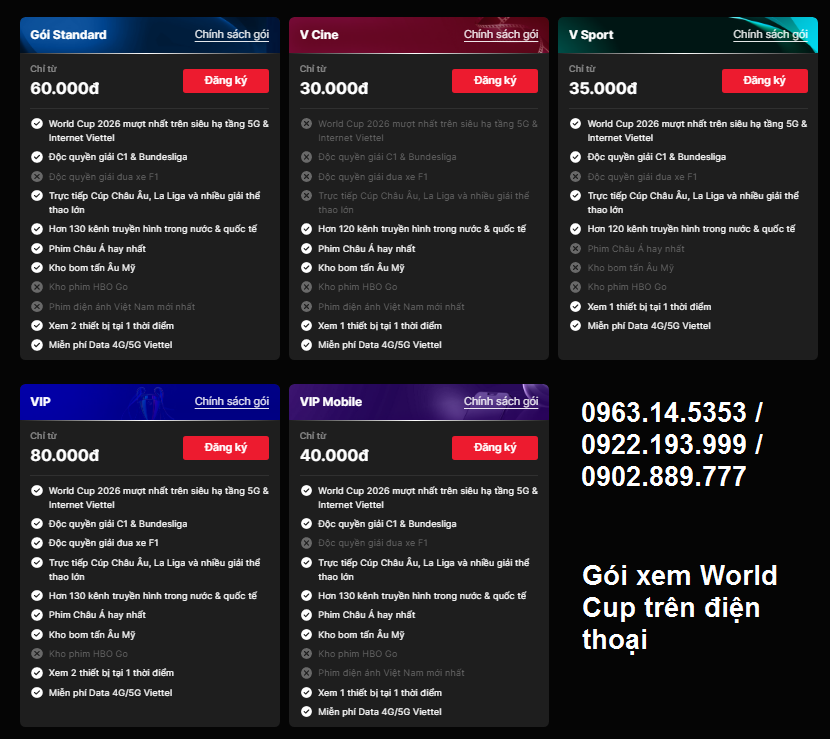Click check icon beside Kho bom tấn Âu Mỹ in V Cine

[x=306, y=267]
